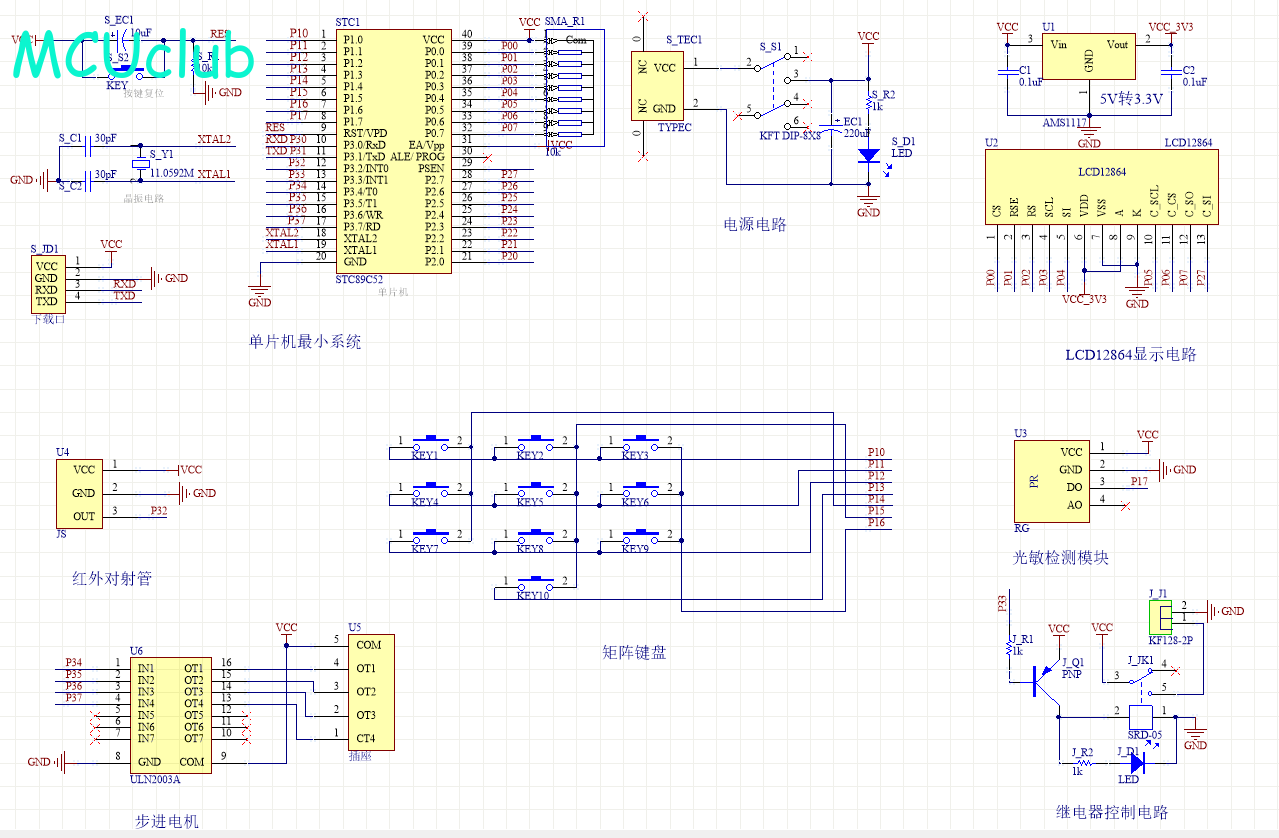Select the SRD-05 relay symbol
The height and width of the screenshot is (838, 1279).
pyautogui.click(x=1142, y=718)
